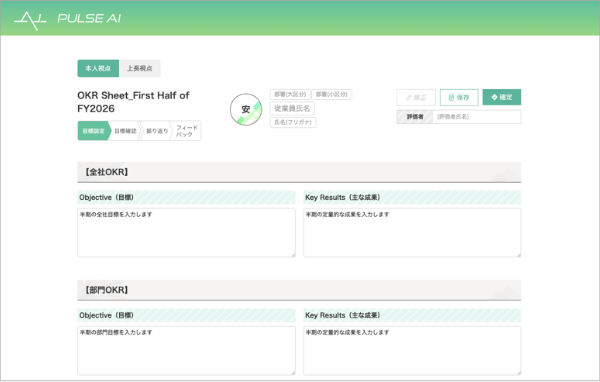
Task: Grab resize handle of 全社OKR Key Results box
Action: pyautogui.click(x=518, y=255)
